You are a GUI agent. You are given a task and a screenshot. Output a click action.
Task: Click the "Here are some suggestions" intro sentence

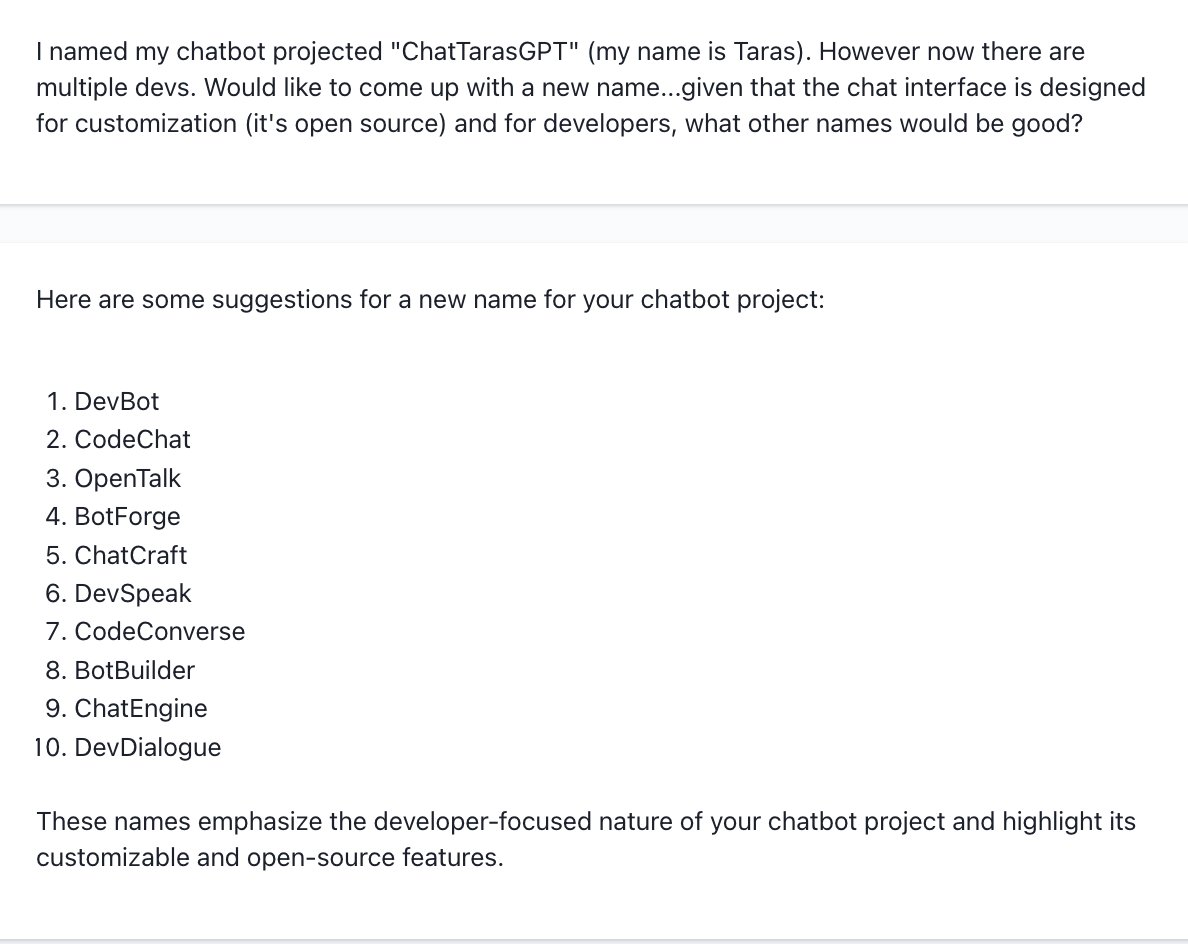coord(430,299)
